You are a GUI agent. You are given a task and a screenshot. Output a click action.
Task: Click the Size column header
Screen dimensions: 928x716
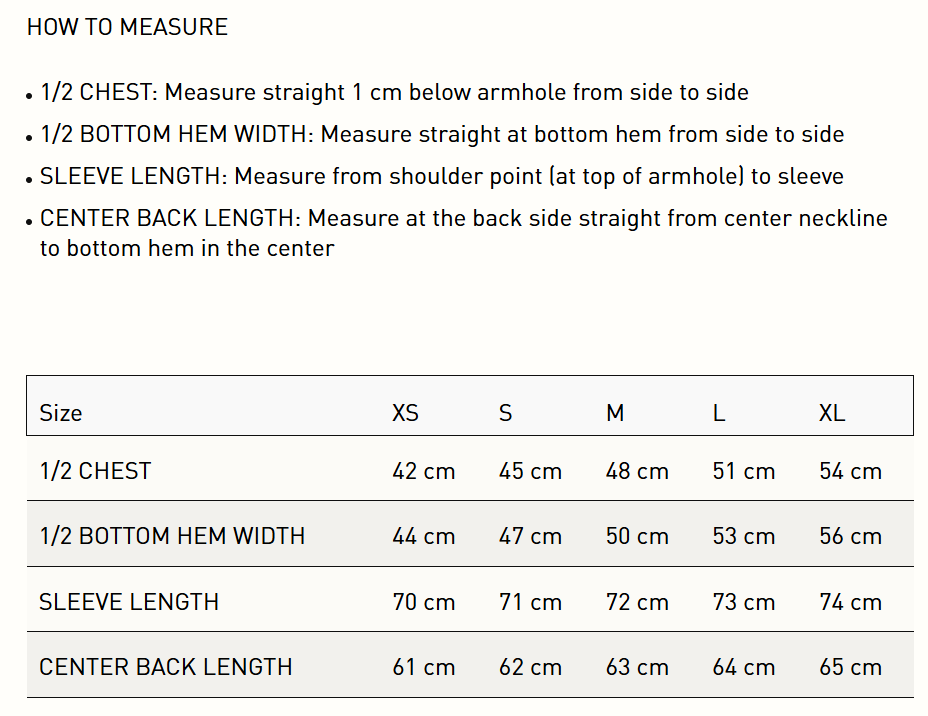coord(61,413)
